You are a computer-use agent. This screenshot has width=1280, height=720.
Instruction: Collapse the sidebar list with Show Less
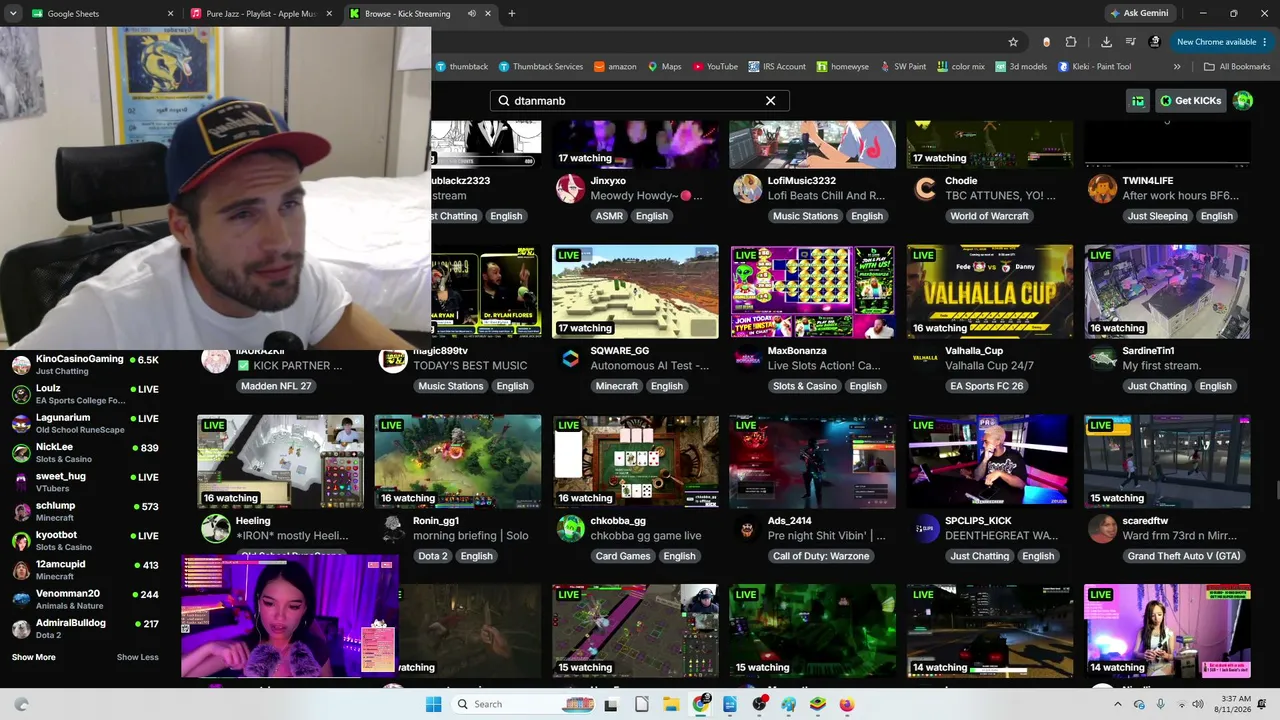[138, 657]
